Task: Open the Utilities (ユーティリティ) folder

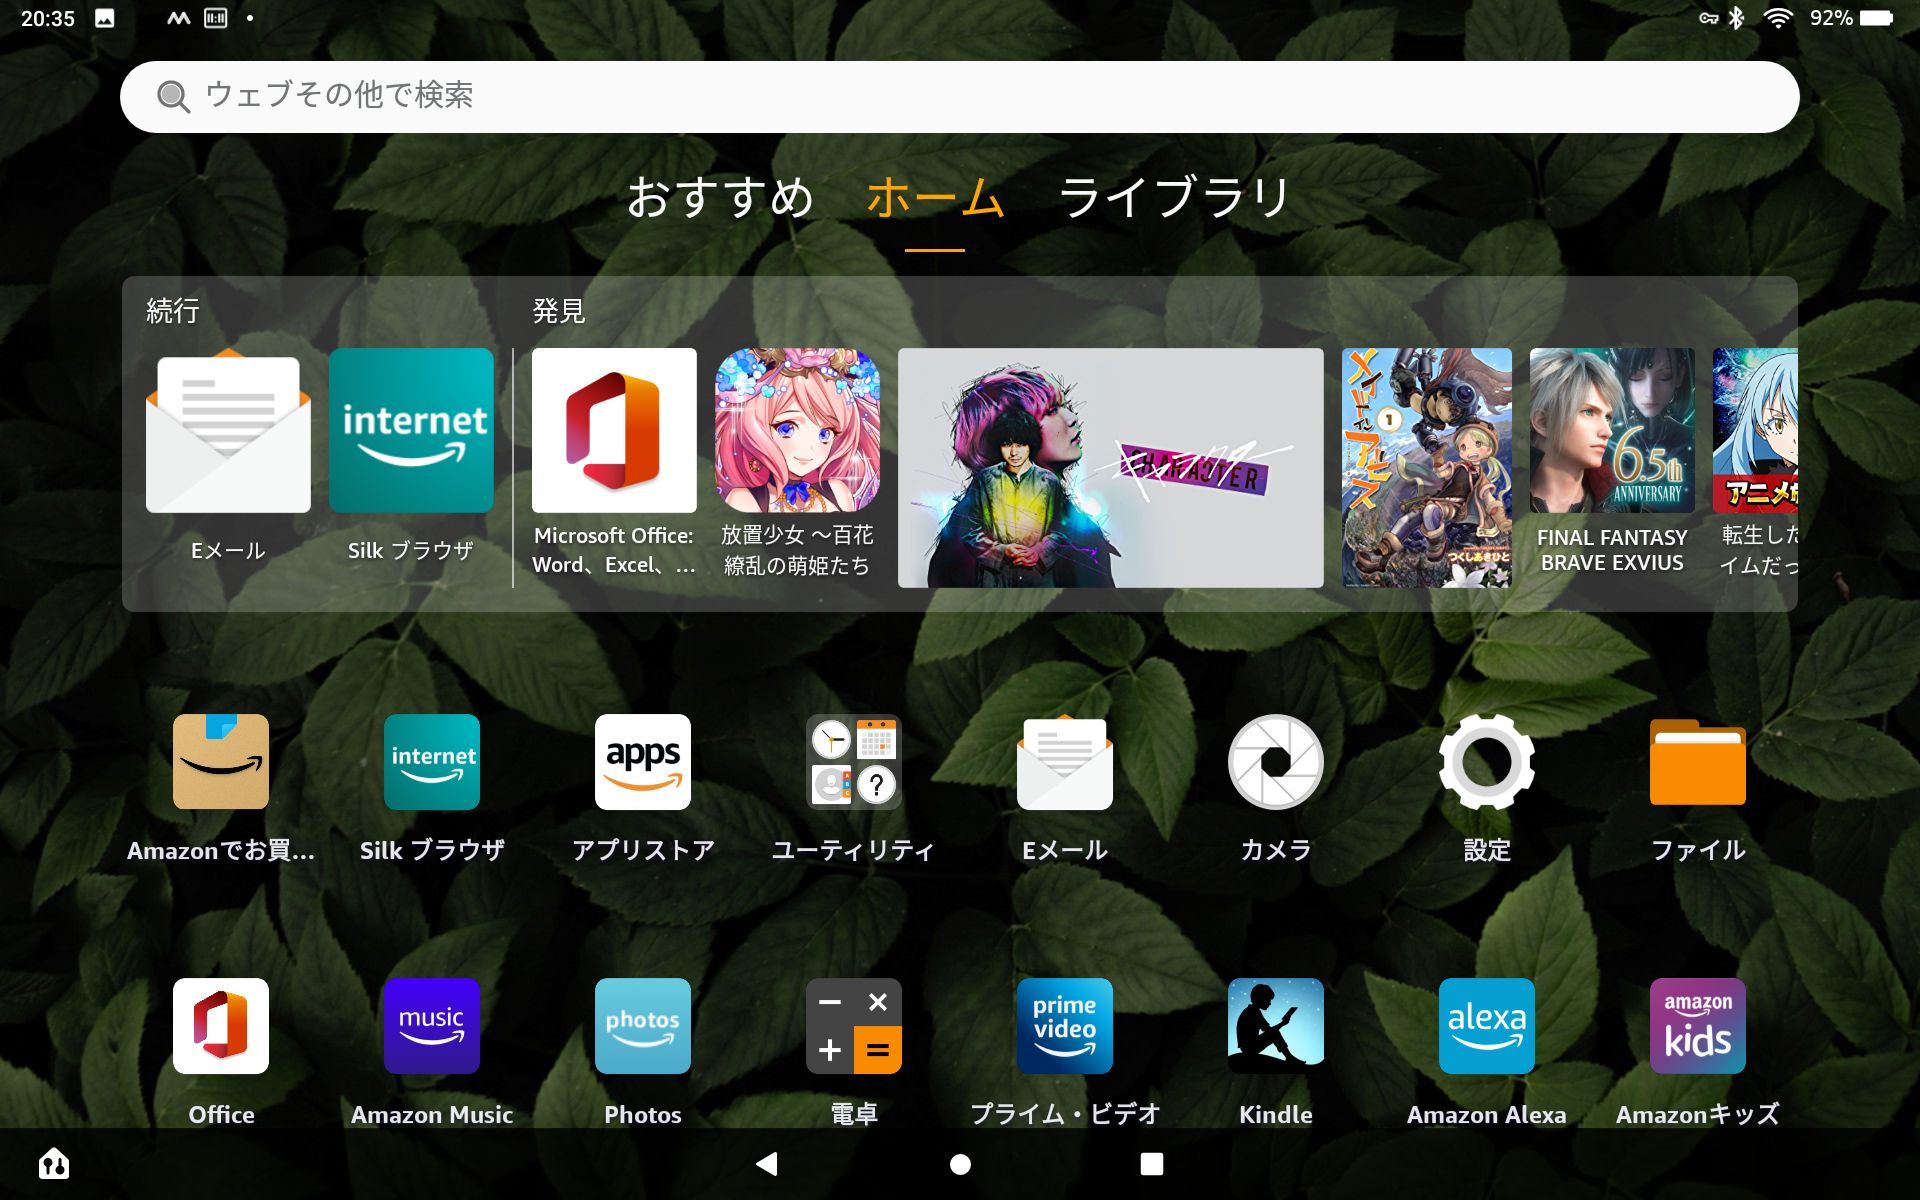Action: (853, 762)
